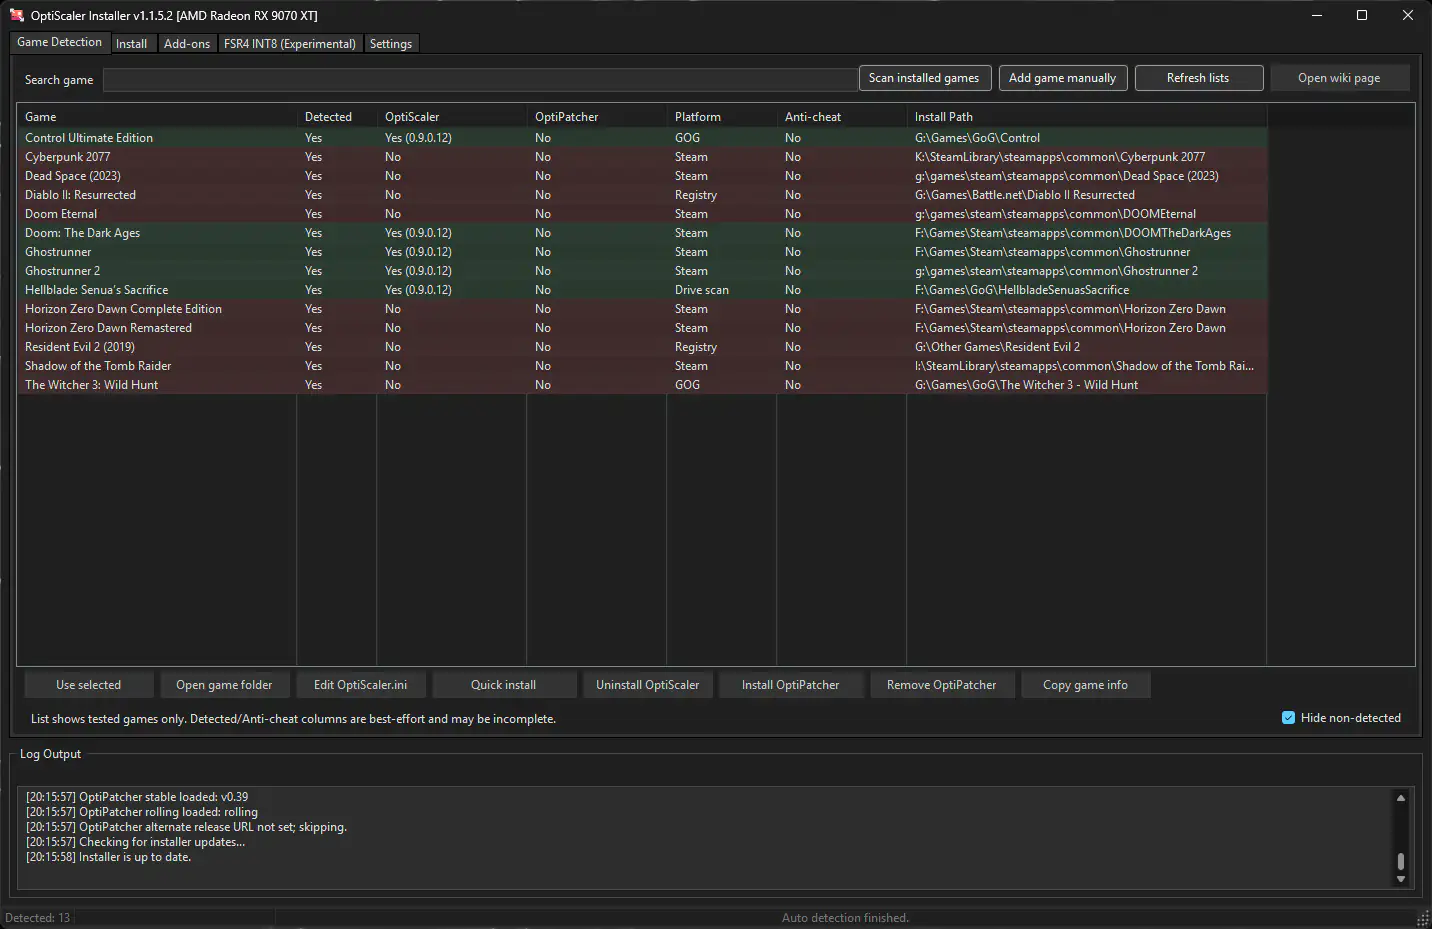This screenshot has height=929, width=1432.
Task: Click the Dead Space (2023) row
Action: click(642, 176)
